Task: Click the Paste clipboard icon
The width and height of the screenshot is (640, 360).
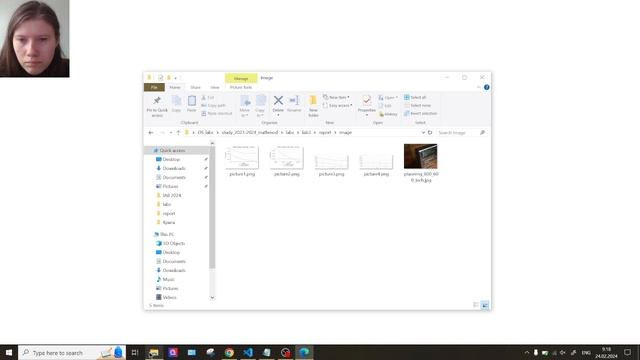Action: click(x=192, y=101)
